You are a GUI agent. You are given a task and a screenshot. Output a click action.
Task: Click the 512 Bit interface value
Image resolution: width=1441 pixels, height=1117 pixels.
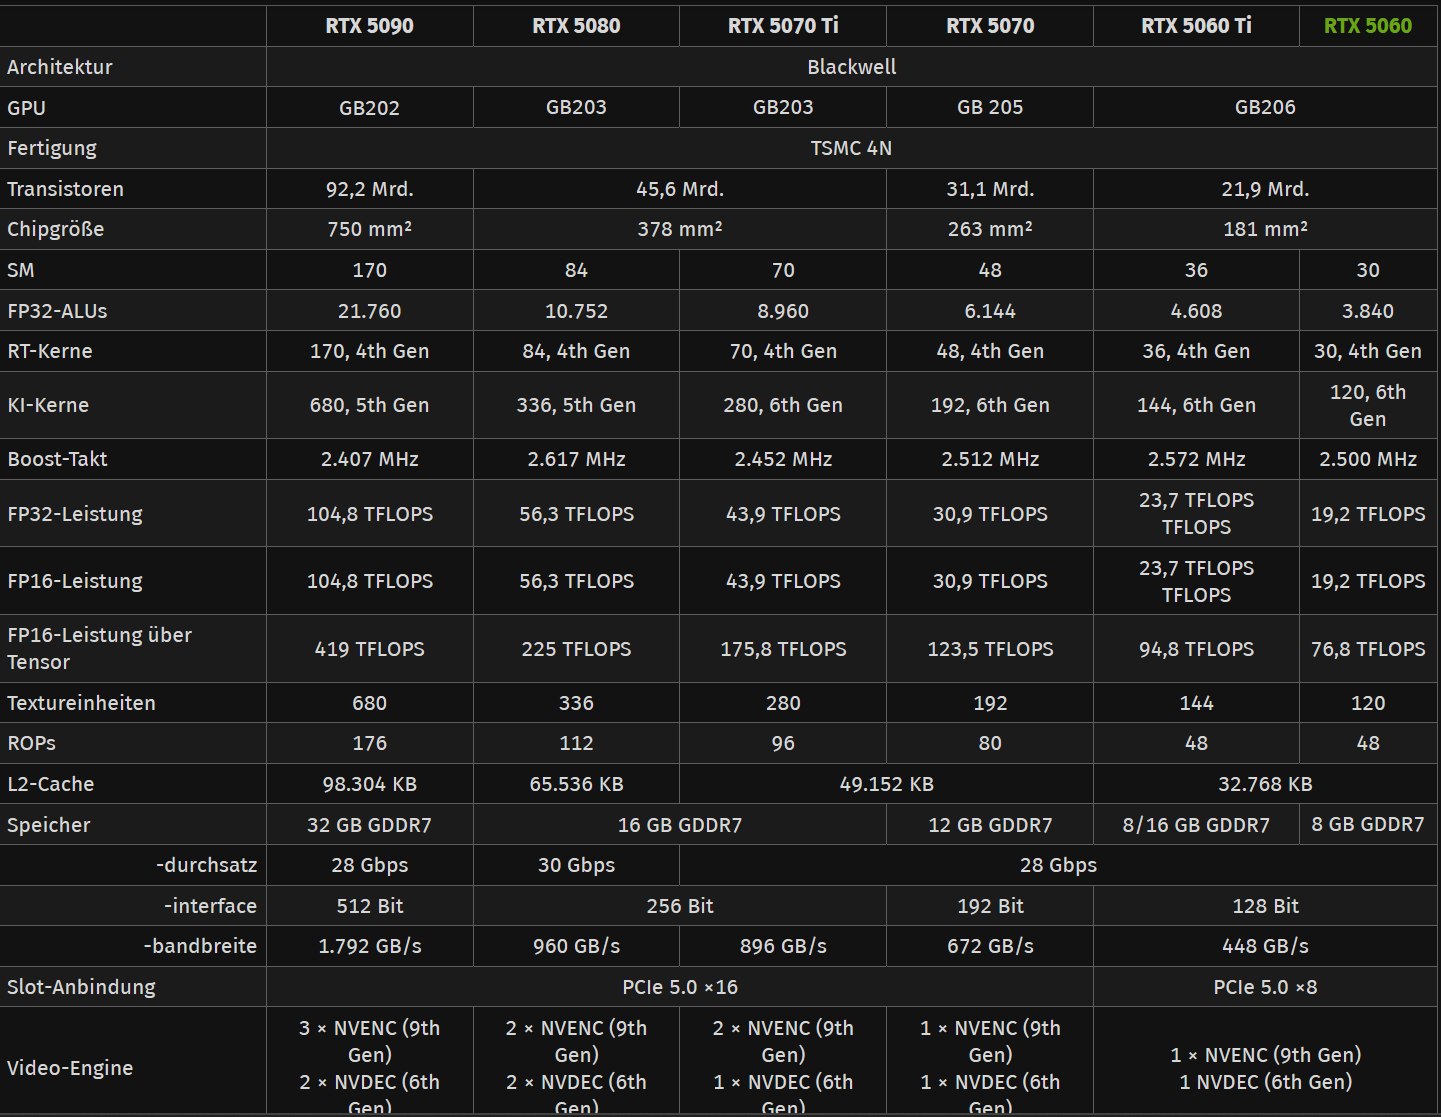(369, 906)
